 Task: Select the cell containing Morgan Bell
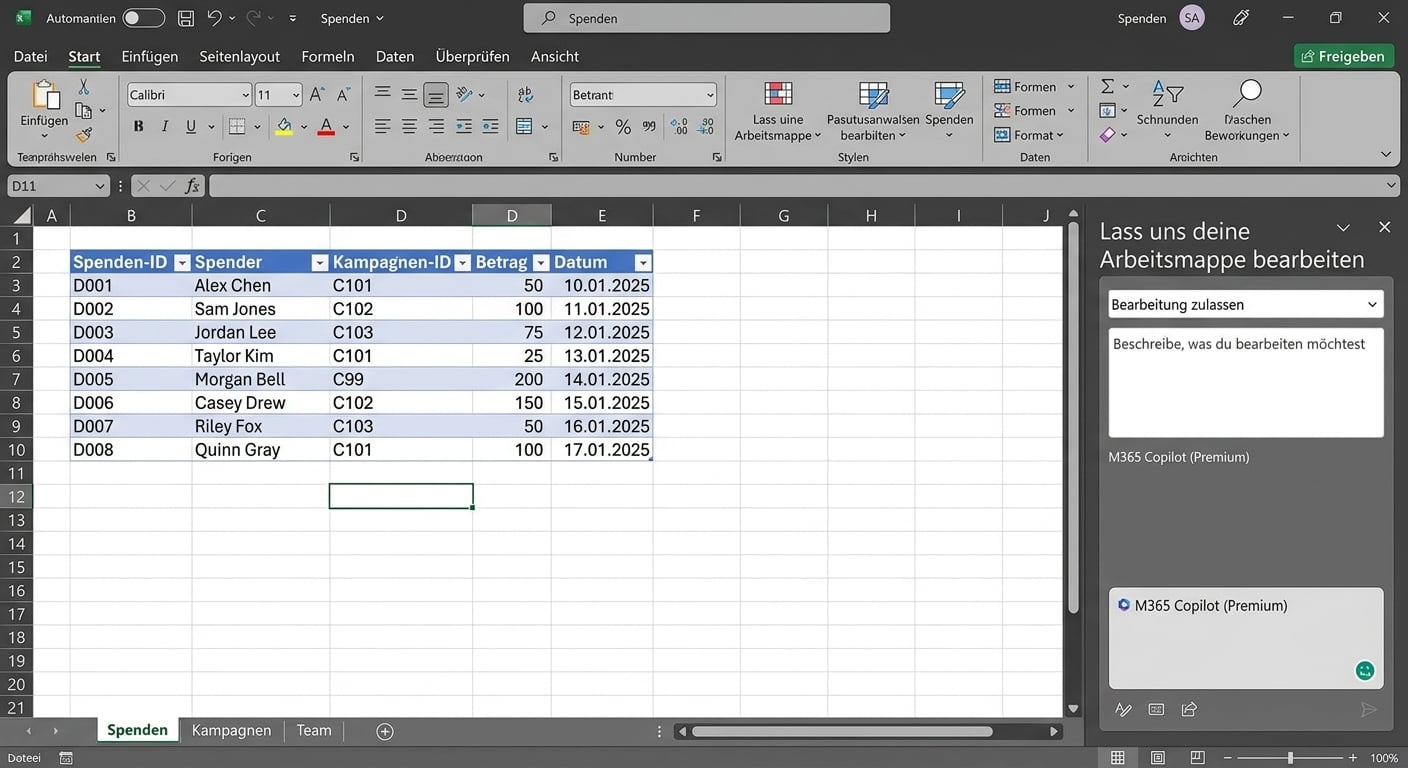point(260,379)
